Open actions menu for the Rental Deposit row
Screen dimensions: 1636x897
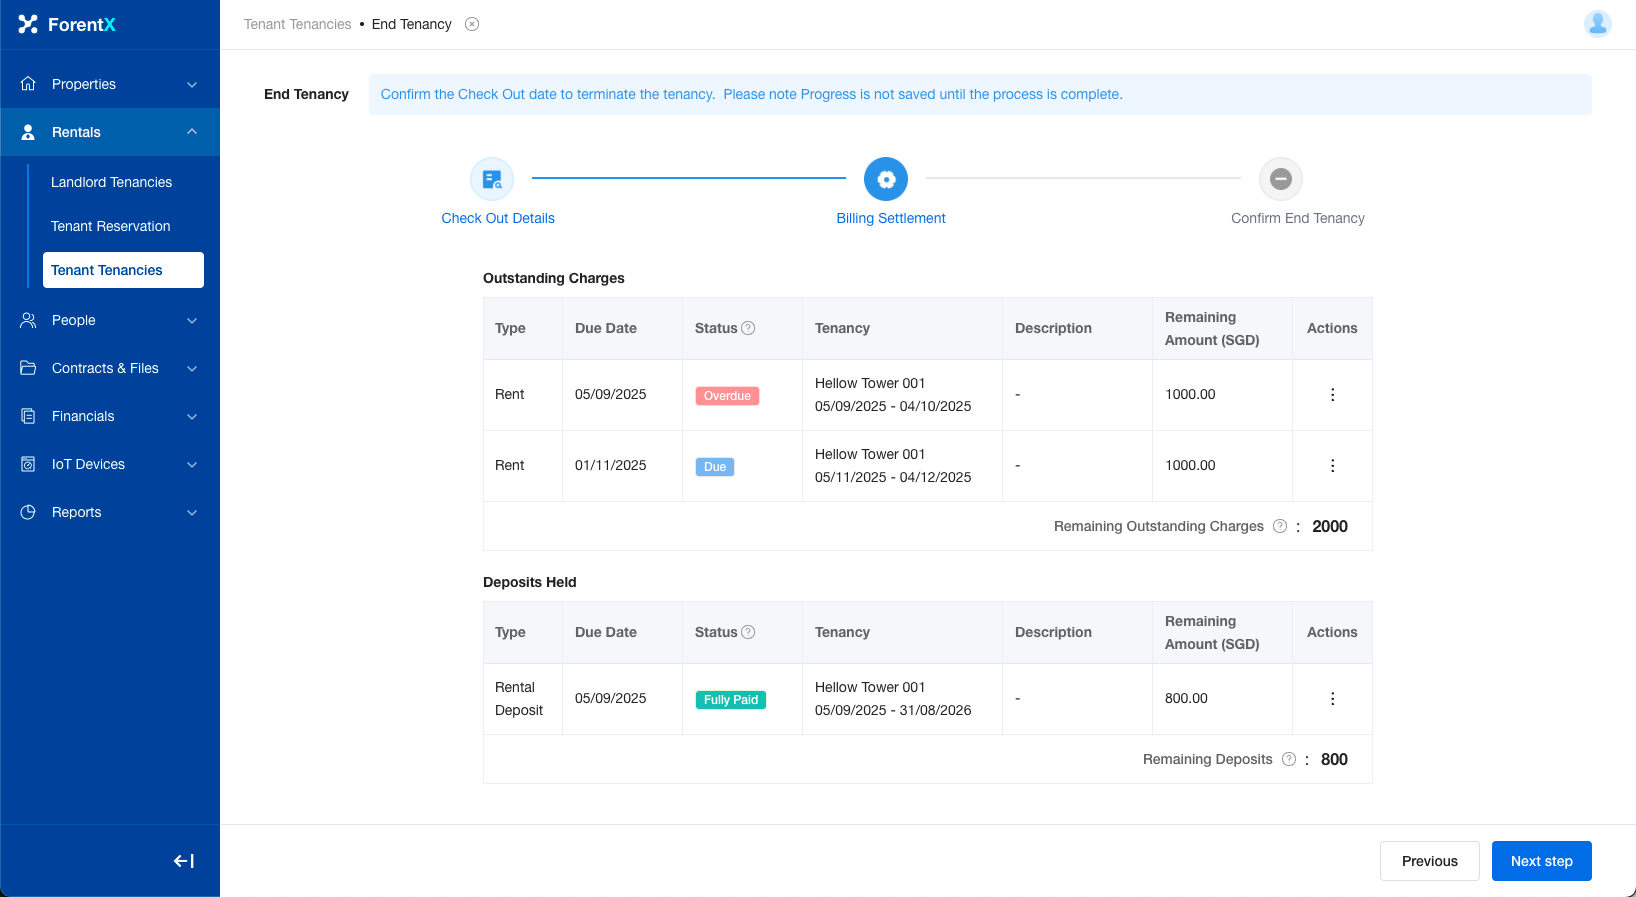1332,699
